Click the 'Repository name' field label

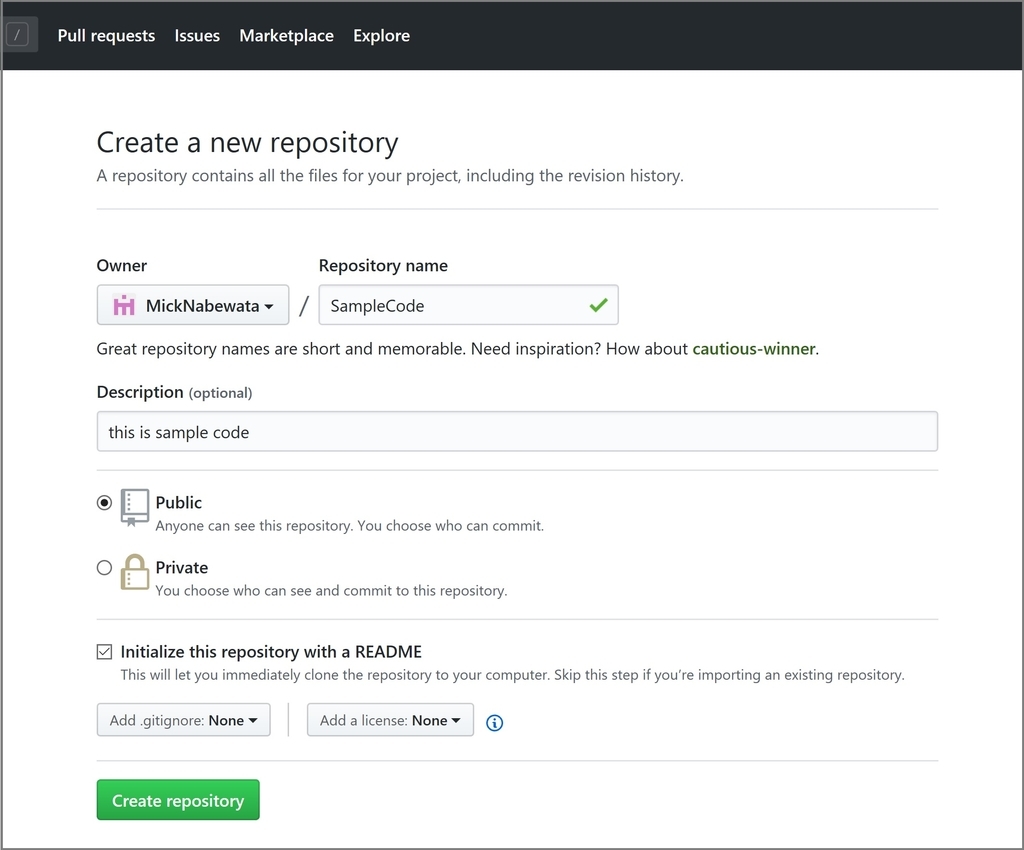tap(383, 266)
